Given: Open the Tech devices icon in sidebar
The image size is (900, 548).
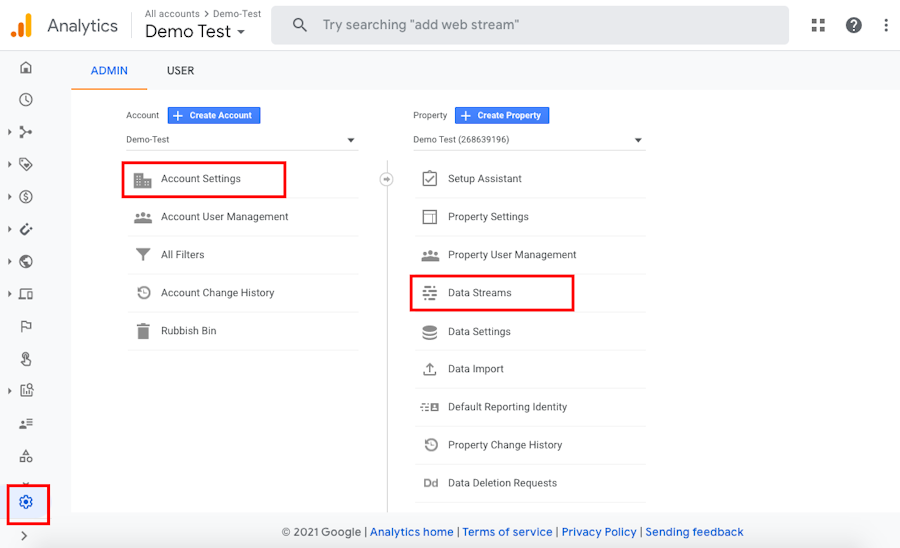Looking at the screenshot, I should click(26, 294).
